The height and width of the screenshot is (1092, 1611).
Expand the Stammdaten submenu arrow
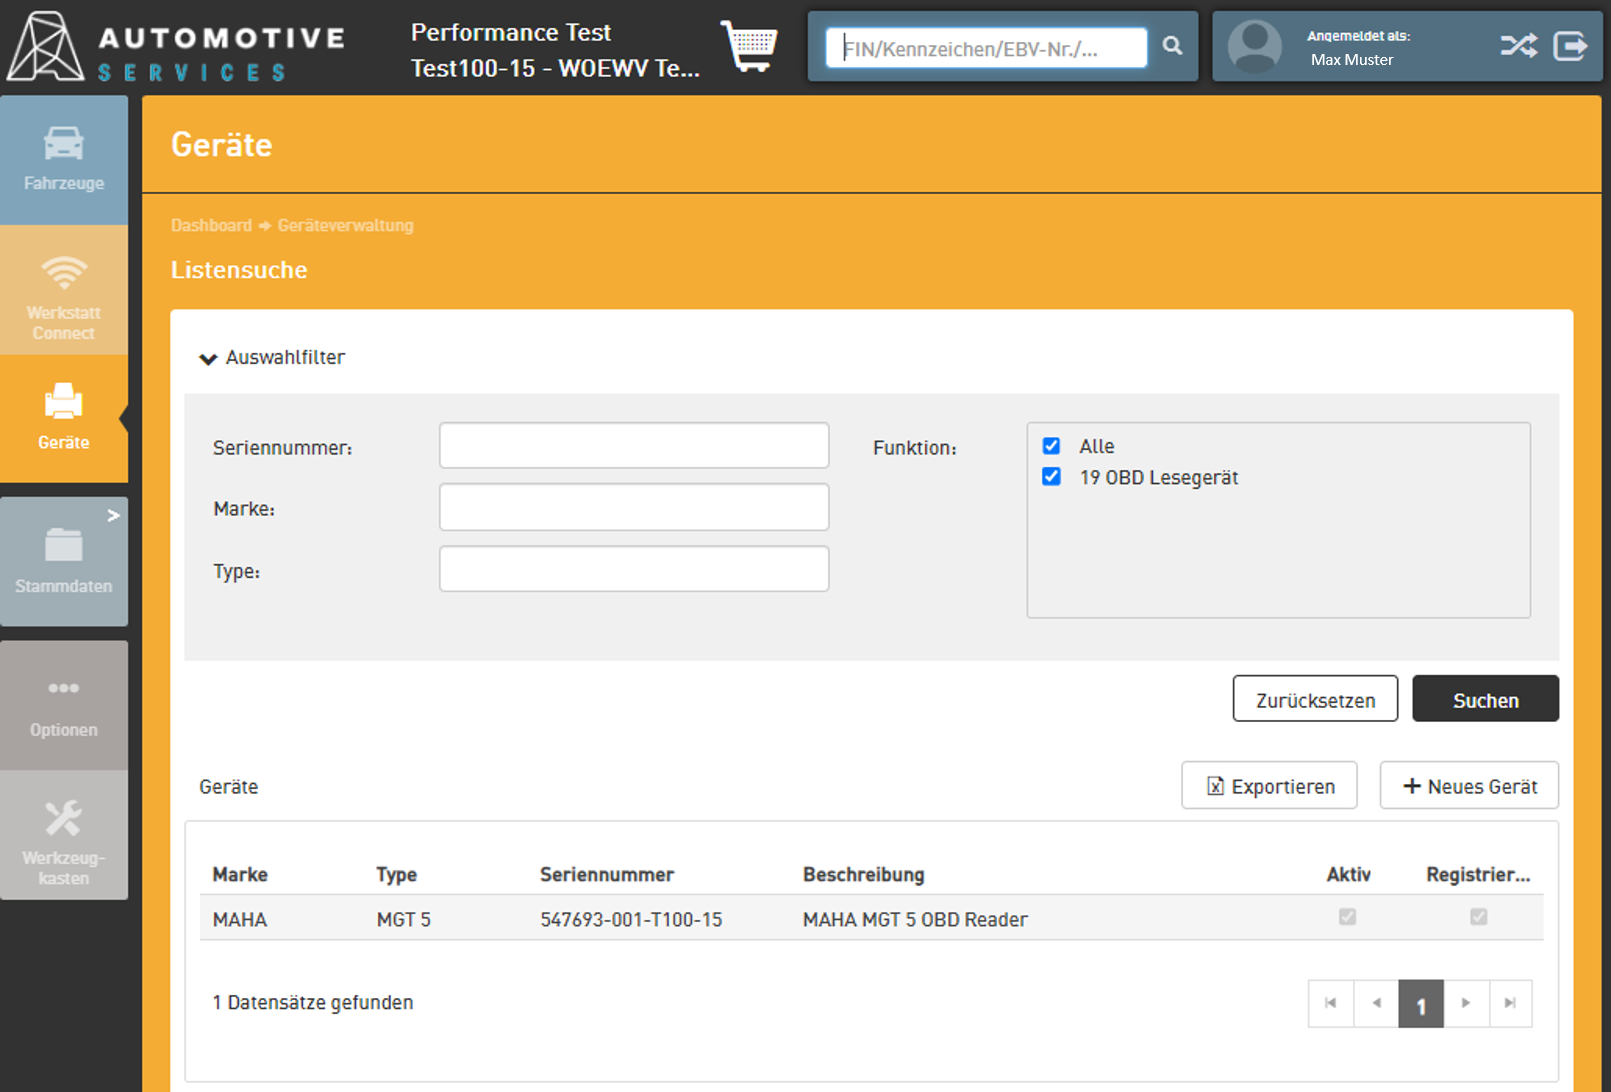tap(113, 515)
